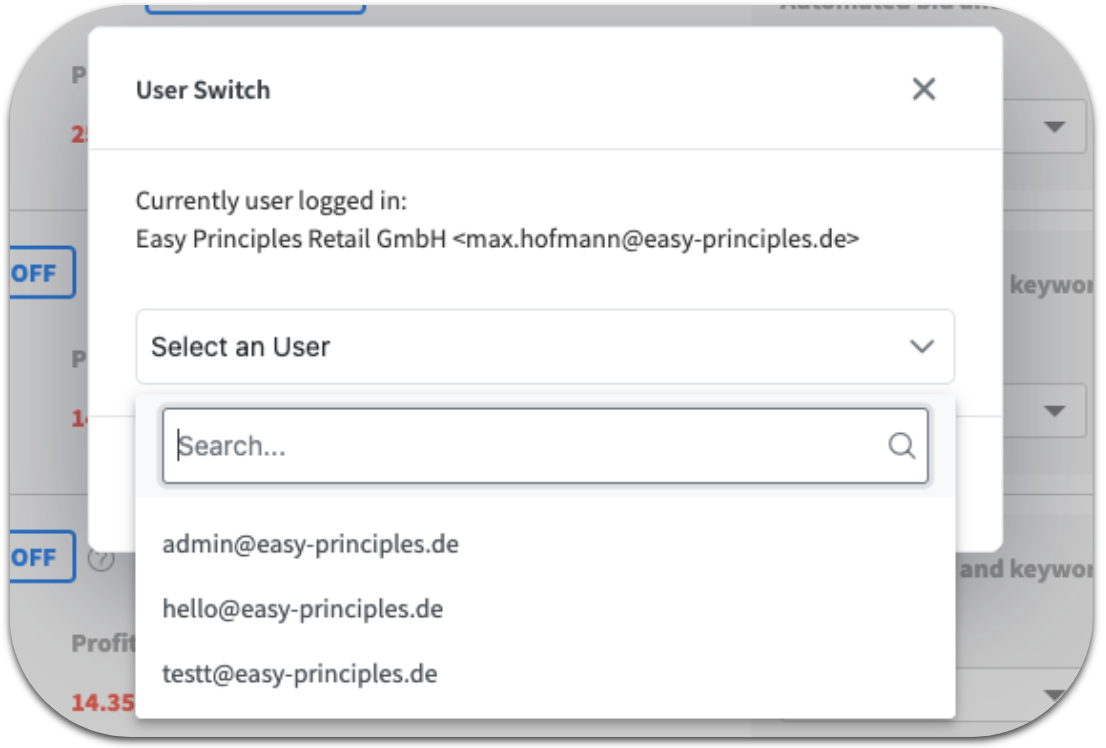Image resolution: width=1106 pixels, height=748 pixels.
Task: Click the red 14.35 profit value
Action: click(x=105, y=702)
